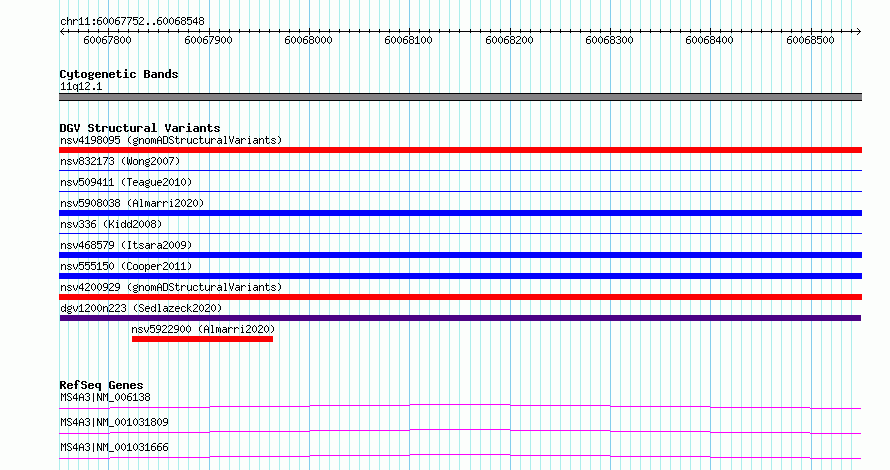Open variant nsv832173 (Wong2007) label
This screenshot has width=890, height=470.
point(120,161)
